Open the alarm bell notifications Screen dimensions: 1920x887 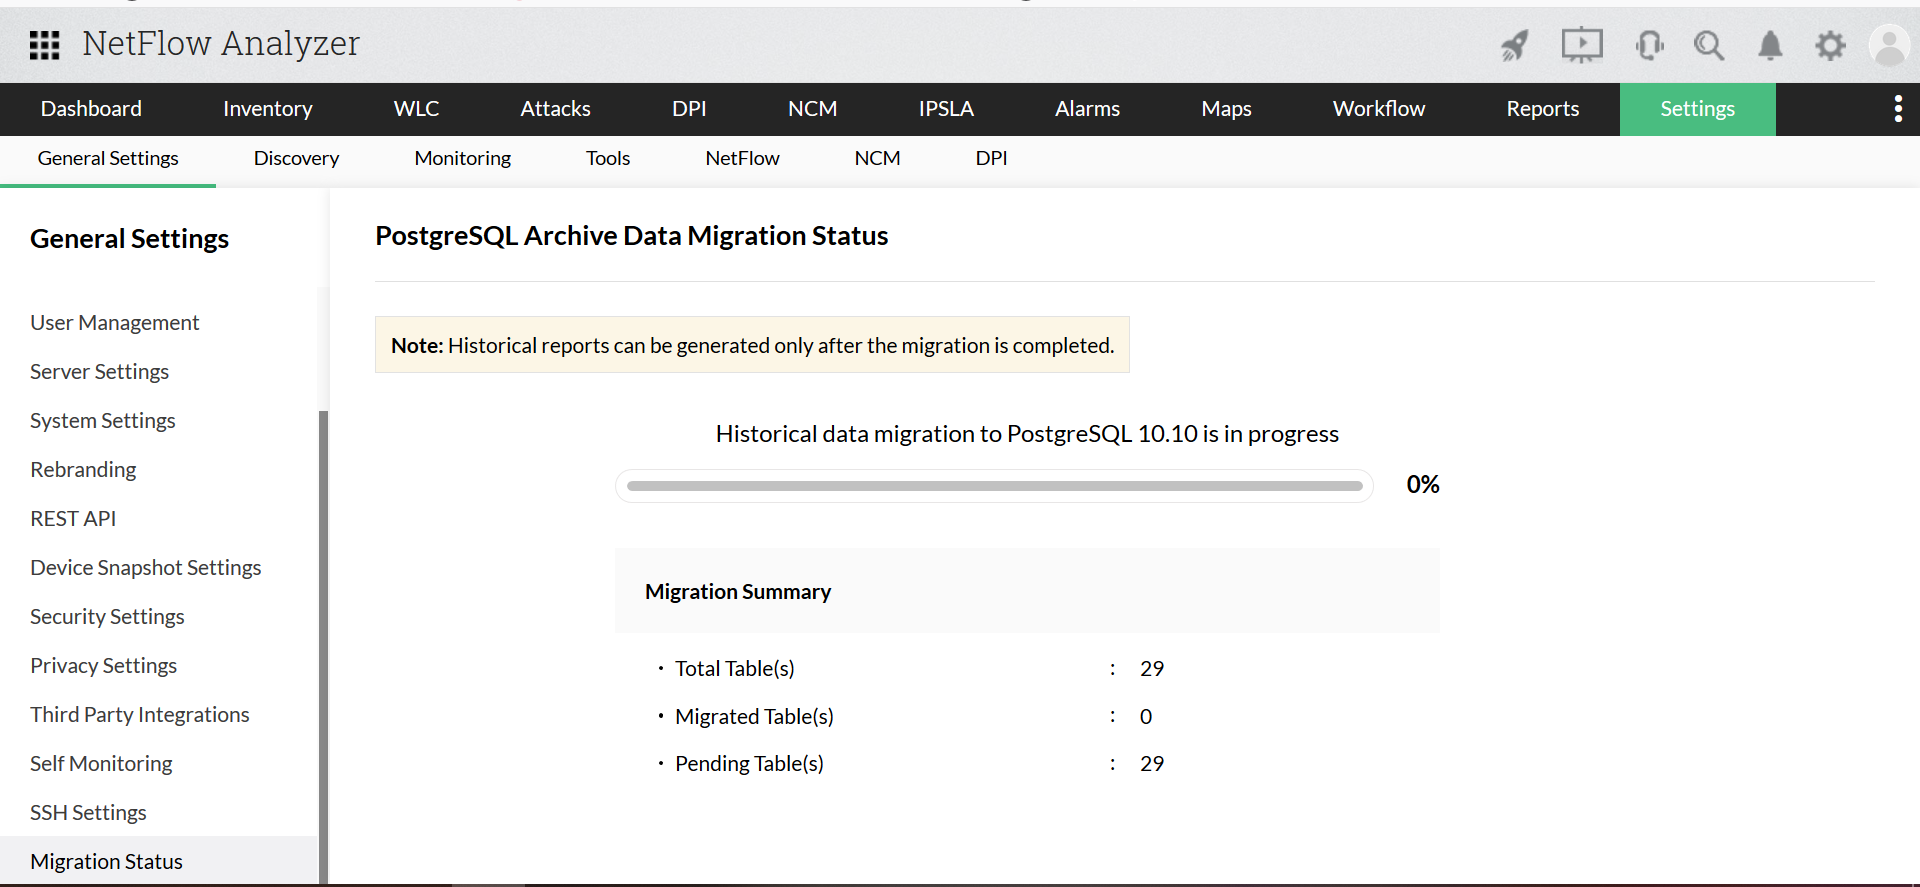(1770, 45)
